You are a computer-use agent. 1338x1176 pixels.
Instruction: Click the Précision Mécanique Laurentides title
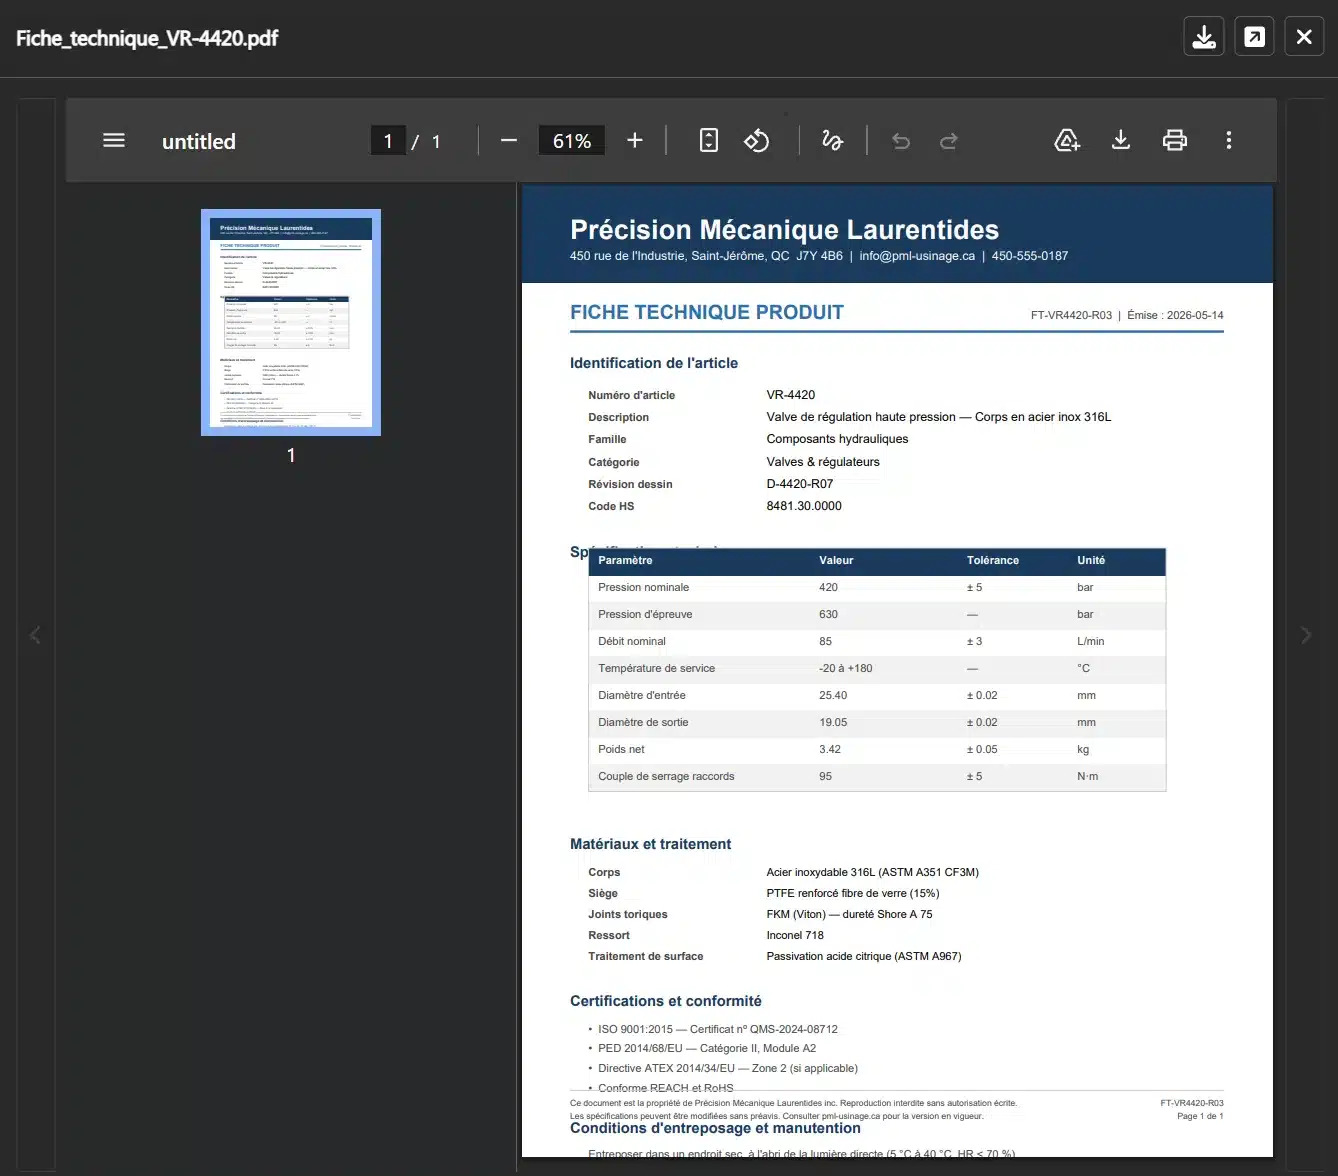click(784, 230)
